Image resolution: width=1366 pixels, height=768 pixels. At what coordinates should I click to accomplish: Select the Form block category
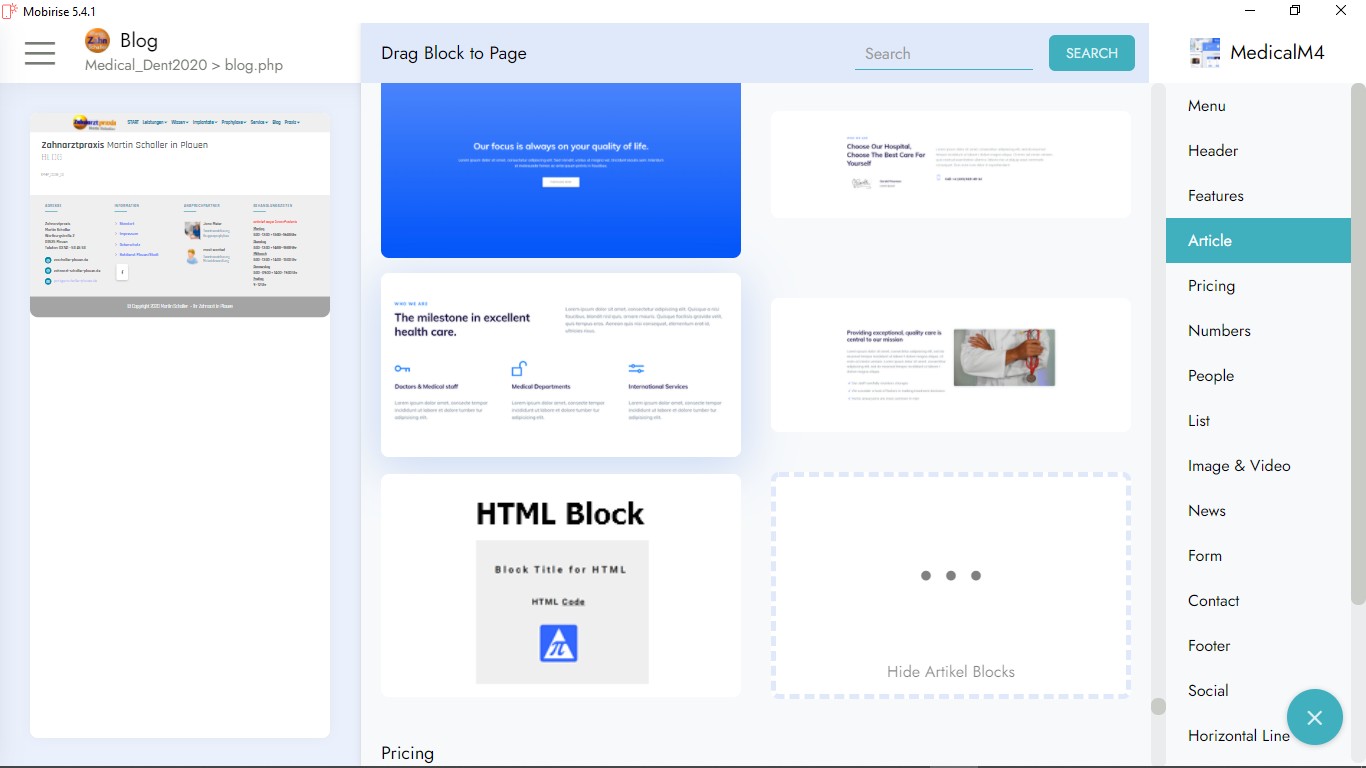(1258, 556)
